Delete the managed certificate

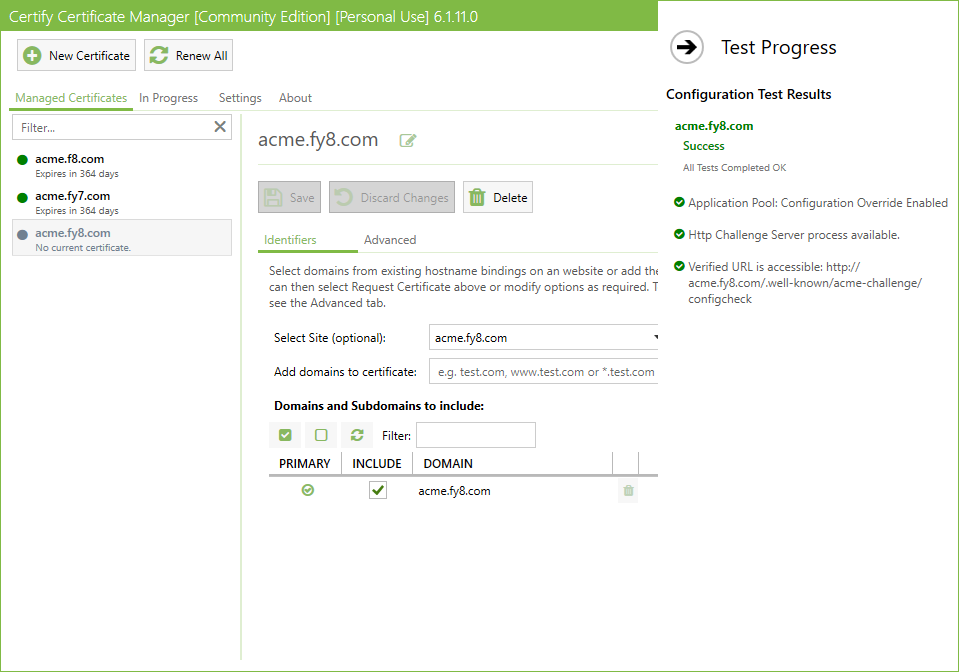[498, 197]
